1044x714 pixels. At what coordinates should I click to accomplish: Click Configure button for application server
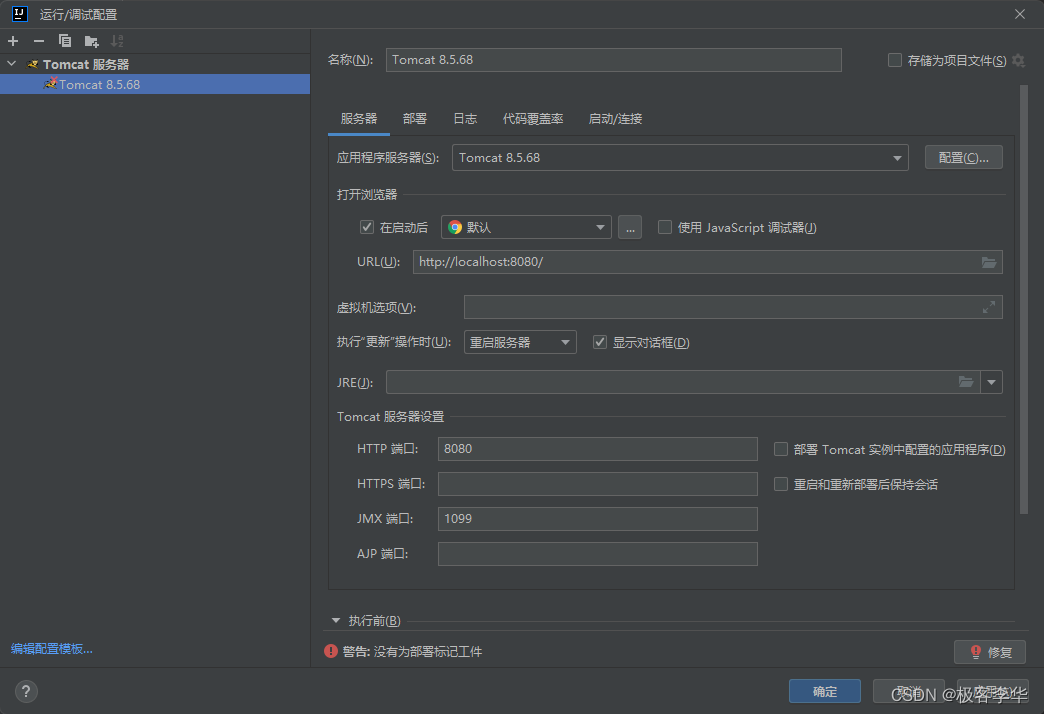(963, 158)
